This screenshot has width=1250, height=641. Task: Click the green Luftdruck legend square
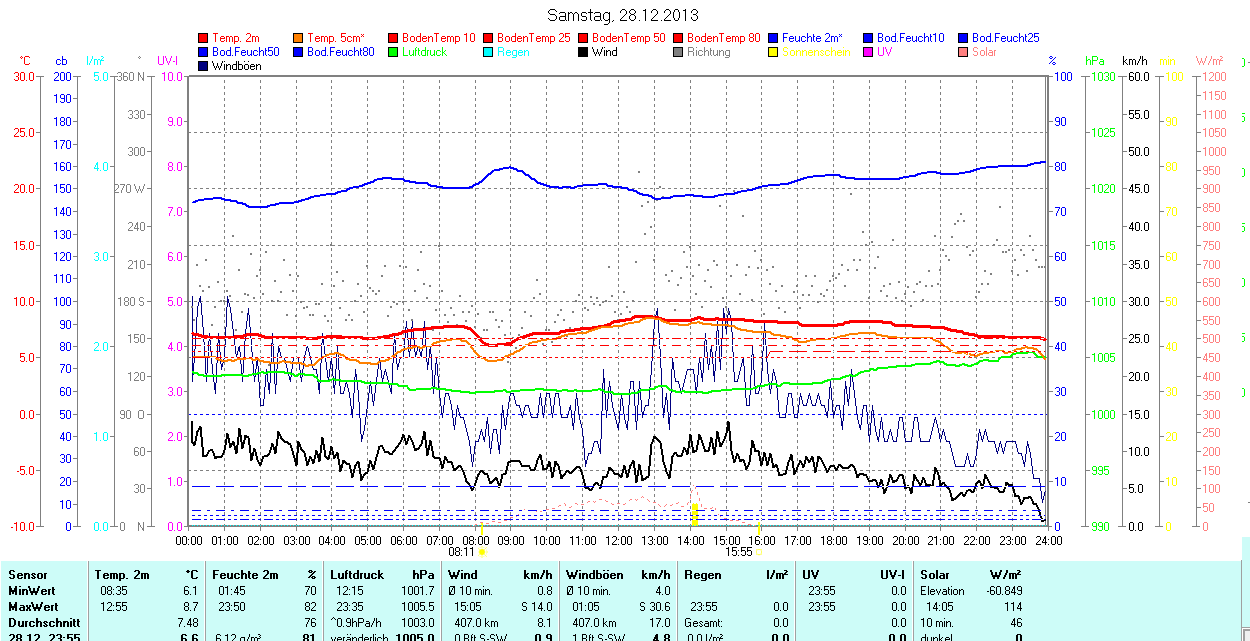point(394,52)
